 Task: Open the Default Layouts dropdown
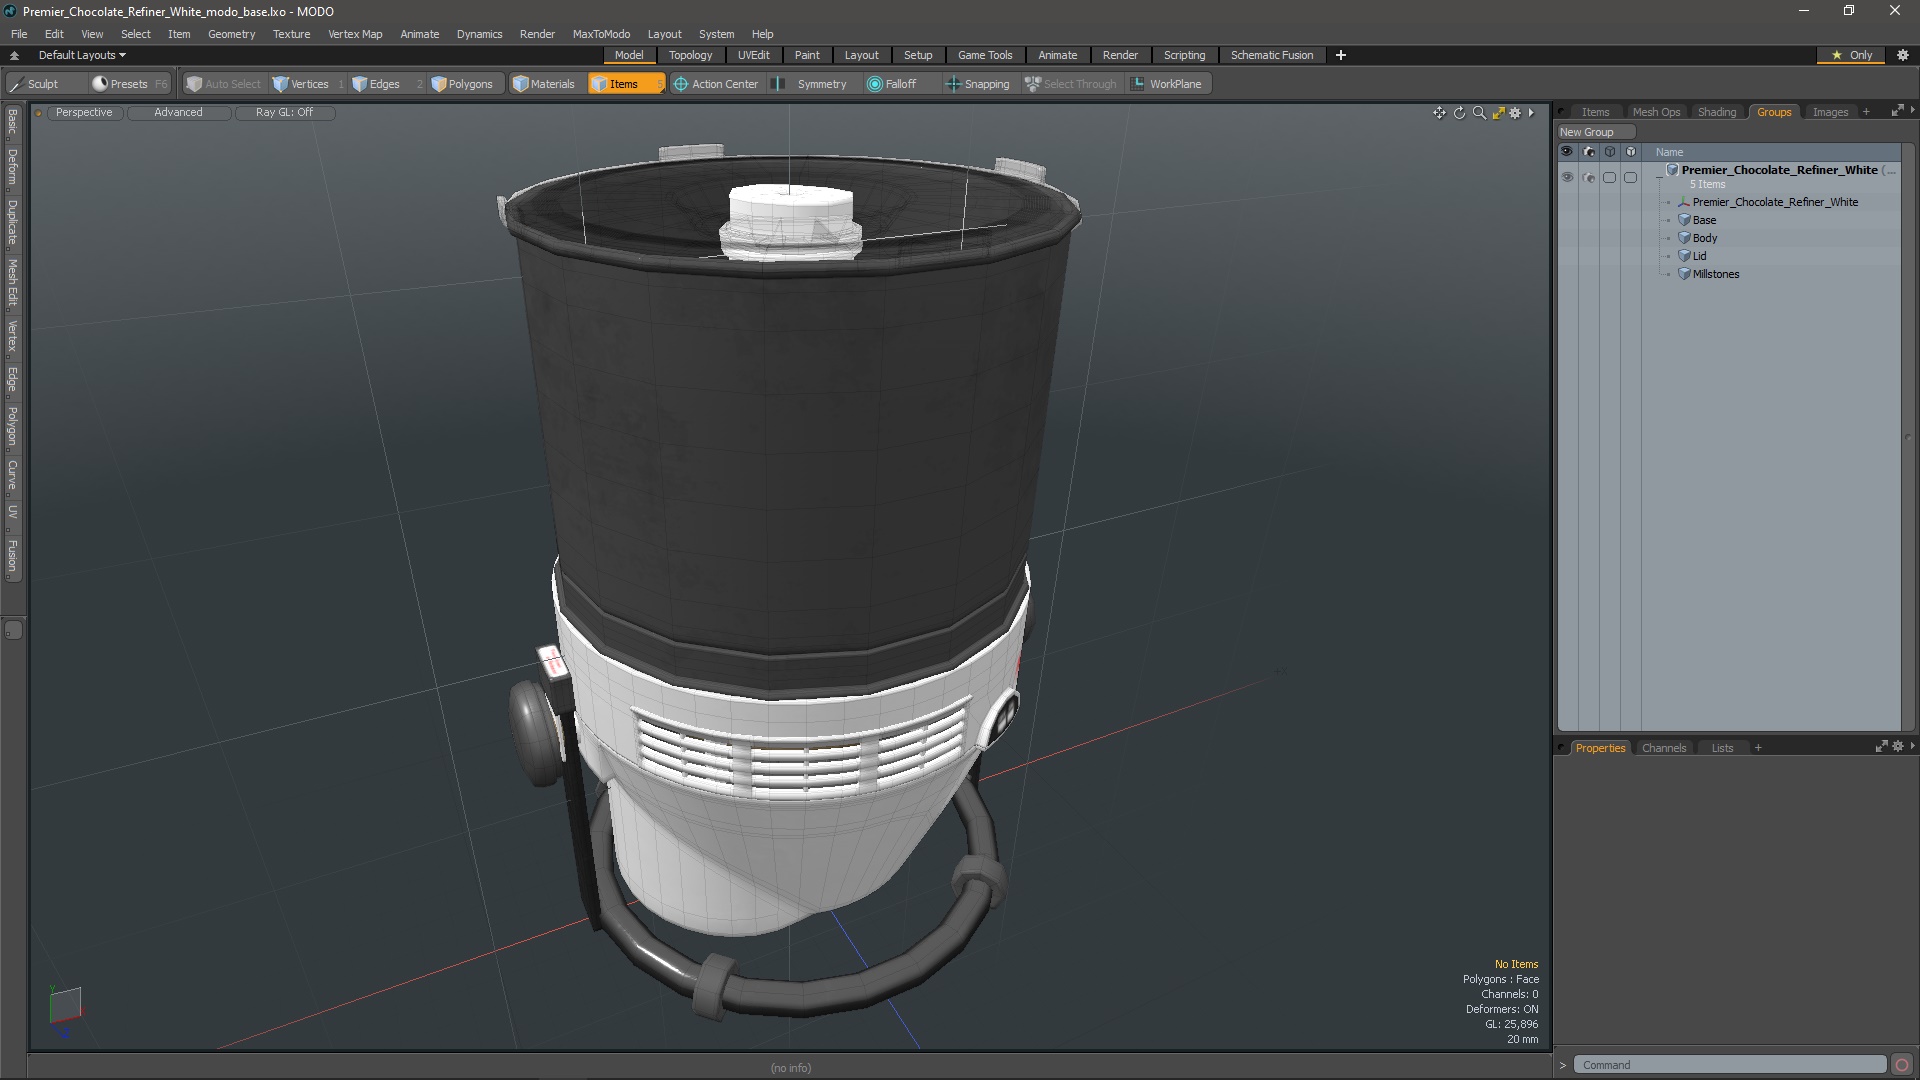[x=82, y=55]
